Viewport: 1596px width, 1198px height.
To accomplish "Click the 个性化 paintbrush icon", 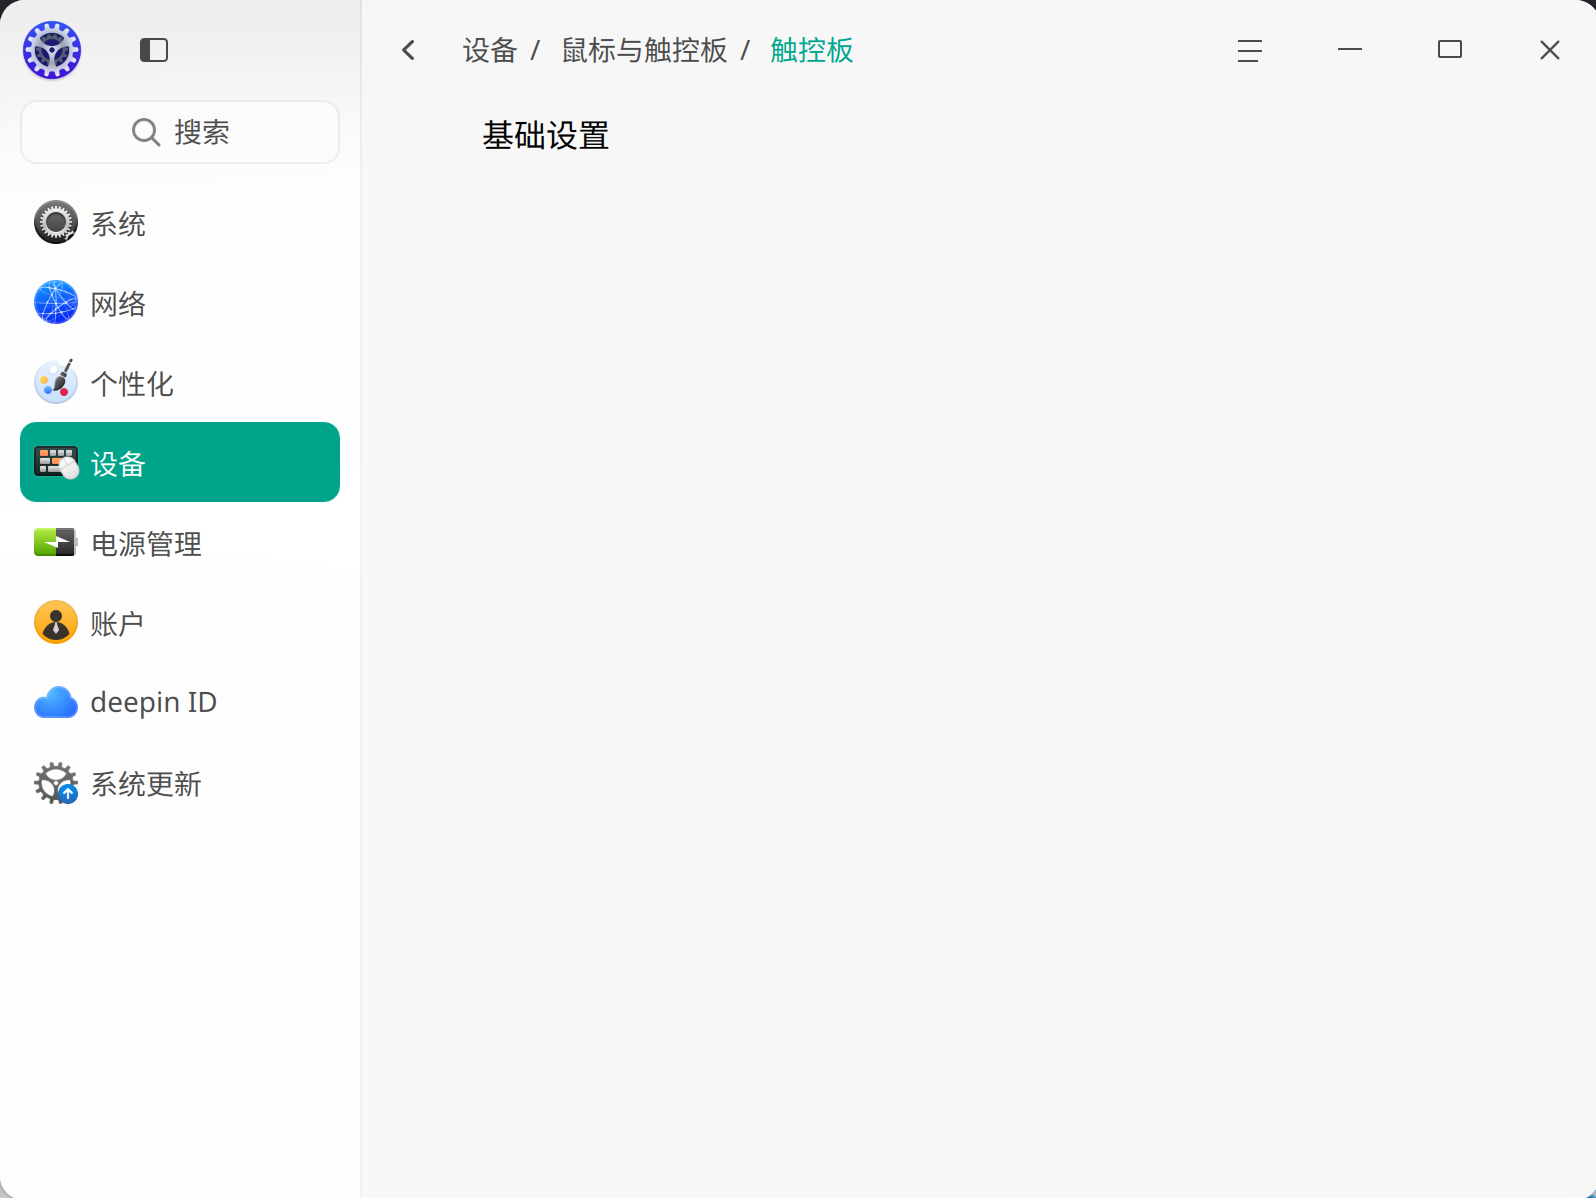I will coord(56,383).
